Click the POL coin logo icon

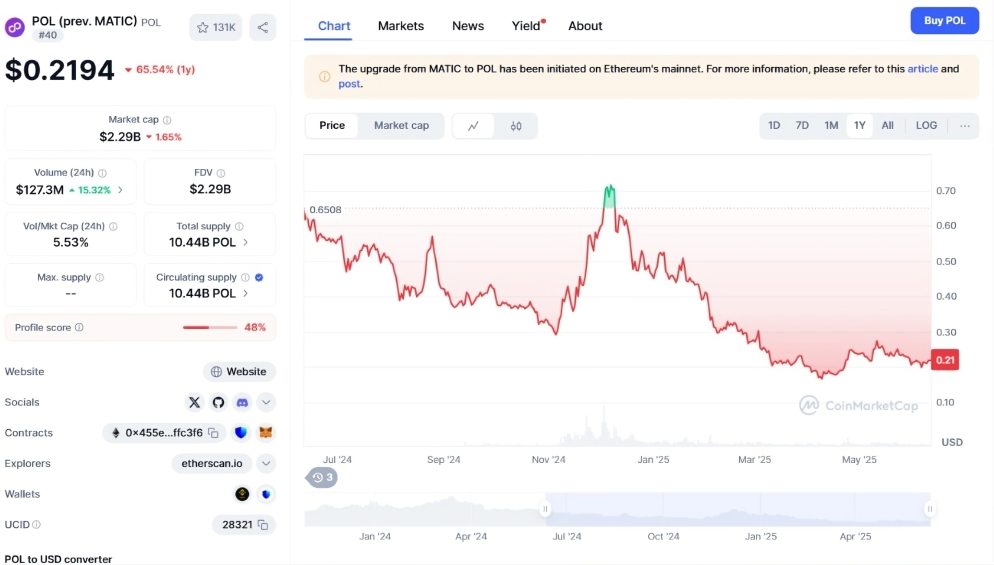pyautogui.click(x=15, y=27)
